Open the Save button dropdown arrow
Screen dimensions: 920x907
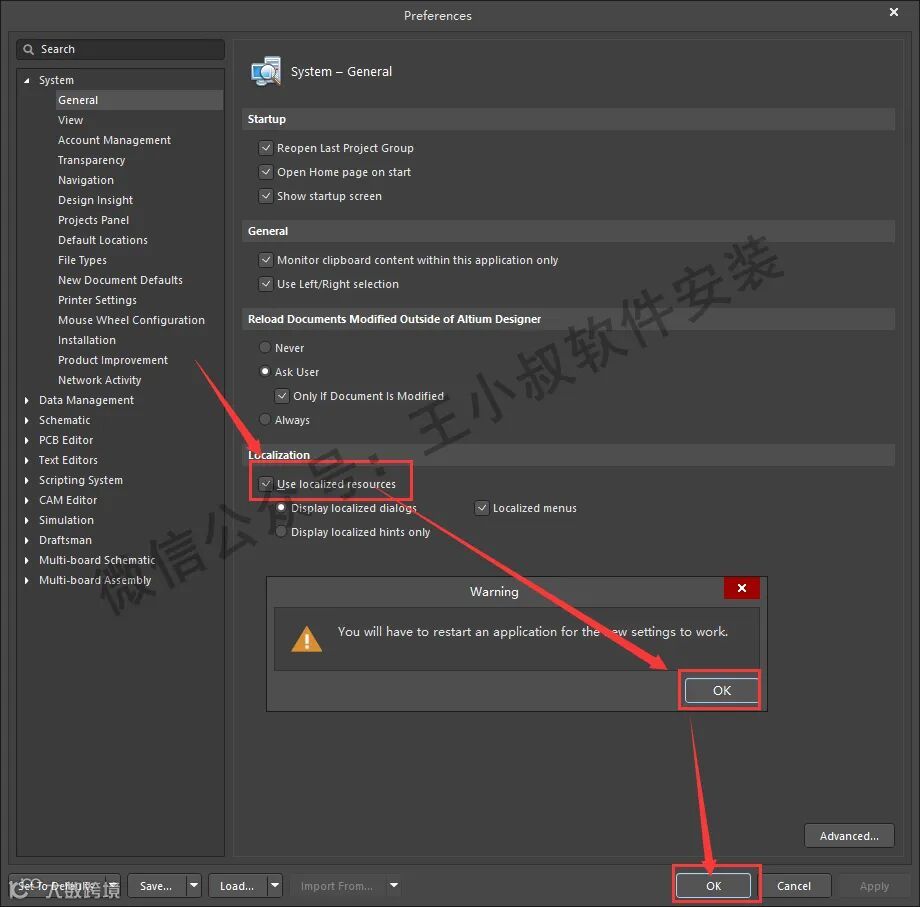(x=194, y=886)
